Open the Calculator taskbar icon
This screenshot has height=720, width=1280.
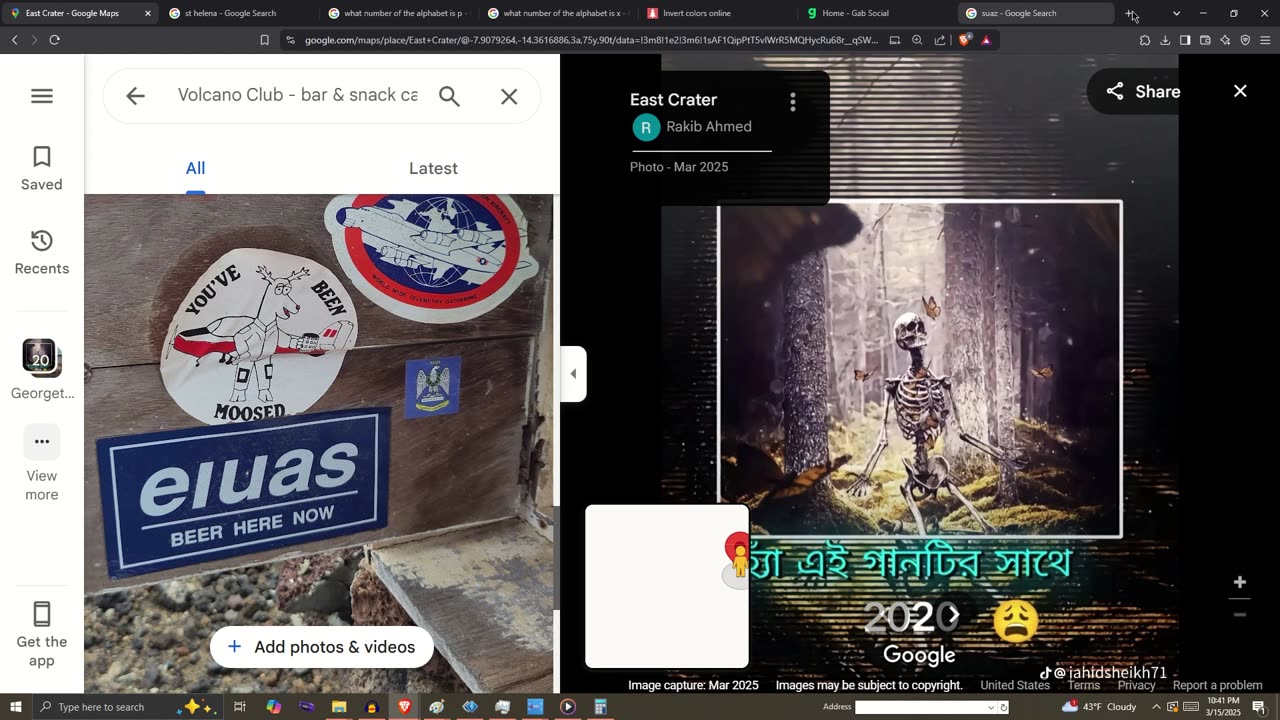point(600,707)
